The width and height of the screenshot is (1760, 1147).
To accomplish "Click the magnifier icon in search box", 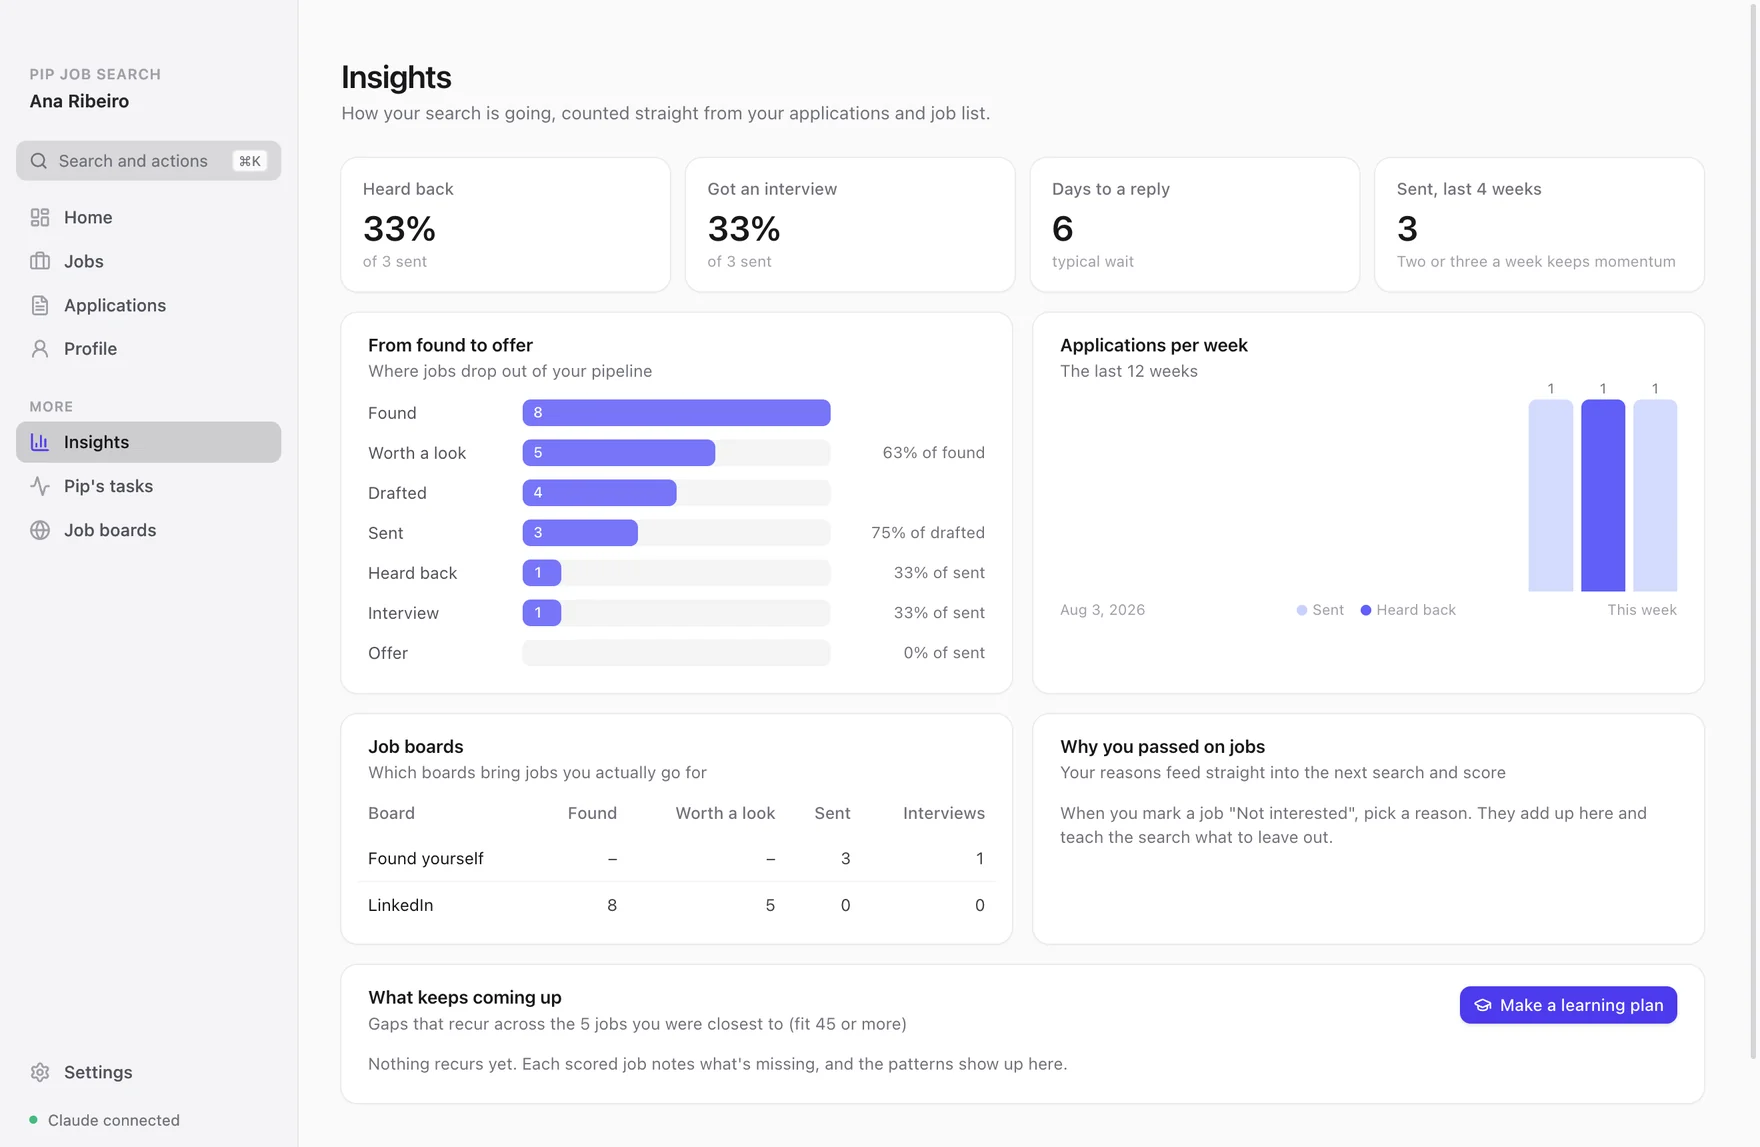I will point(39,161).
